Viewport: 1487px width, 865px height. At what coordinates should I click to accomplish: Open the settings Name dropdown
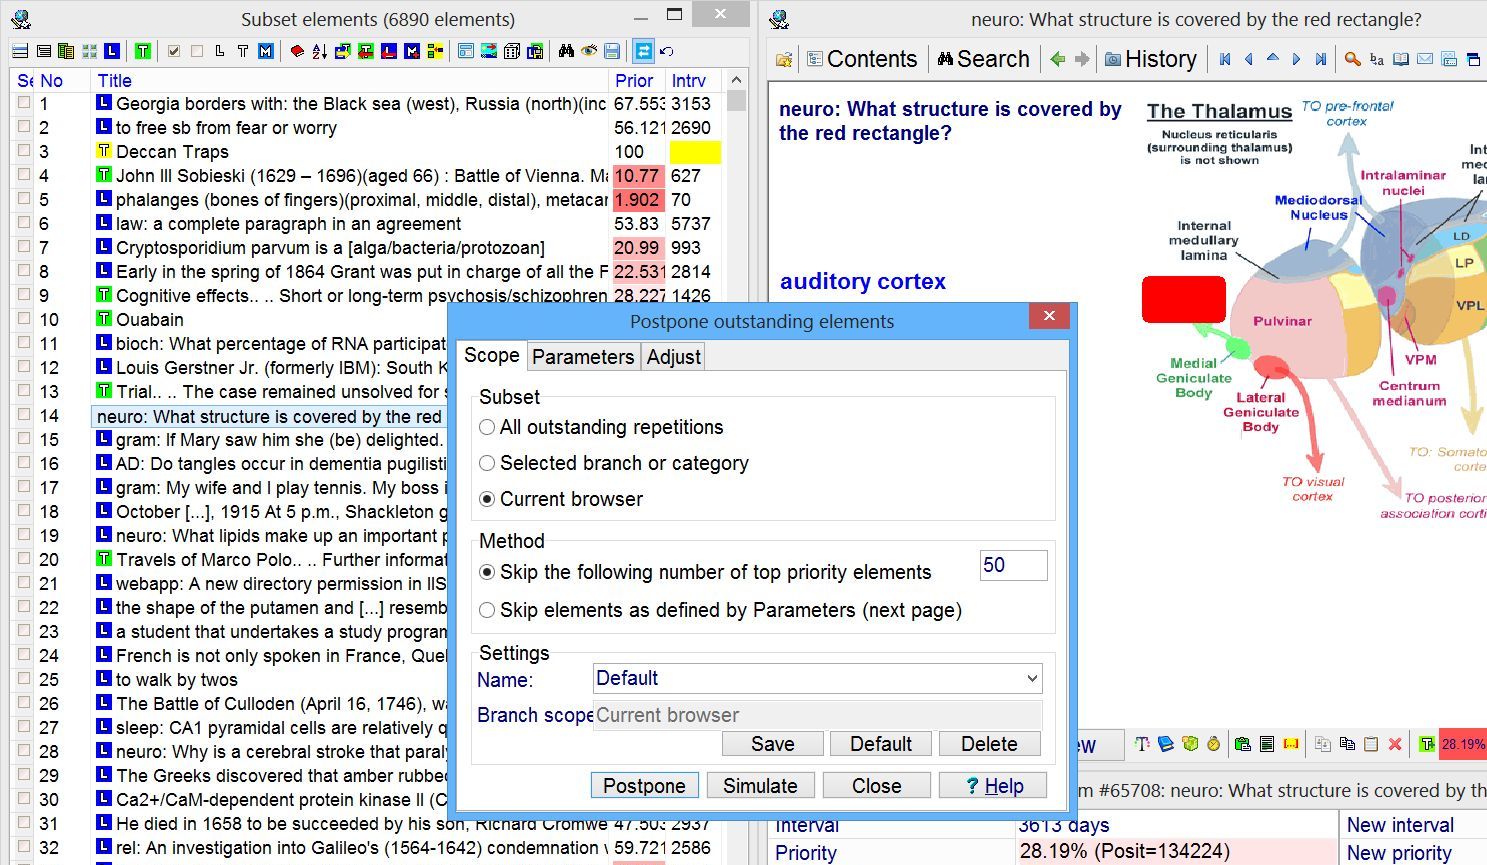[x=1032, y=679]
